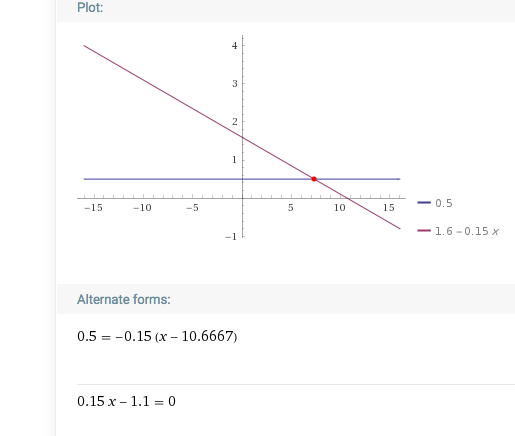Click x-axis label −5 on plot
515x436 pixels.
192,208
